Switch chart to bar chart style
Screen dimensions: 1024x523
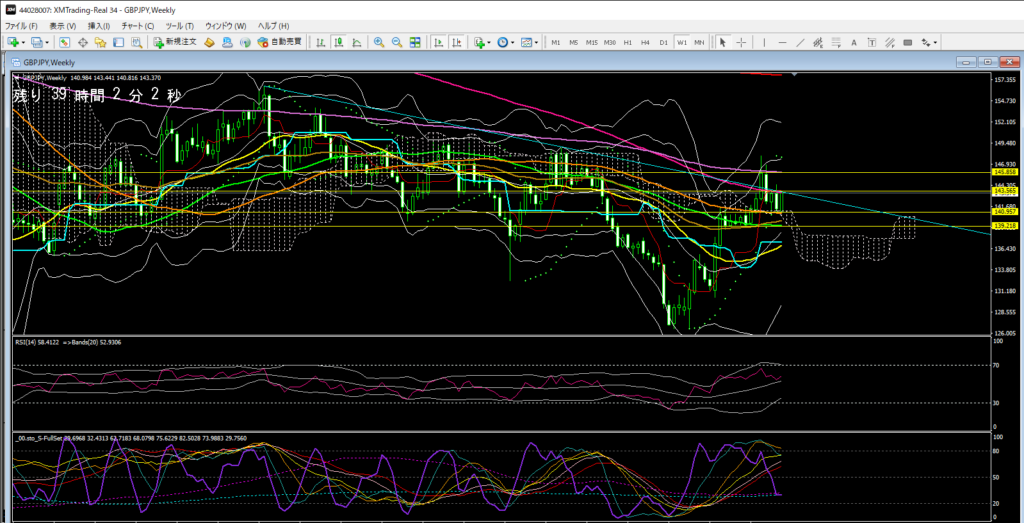point(321,42)
